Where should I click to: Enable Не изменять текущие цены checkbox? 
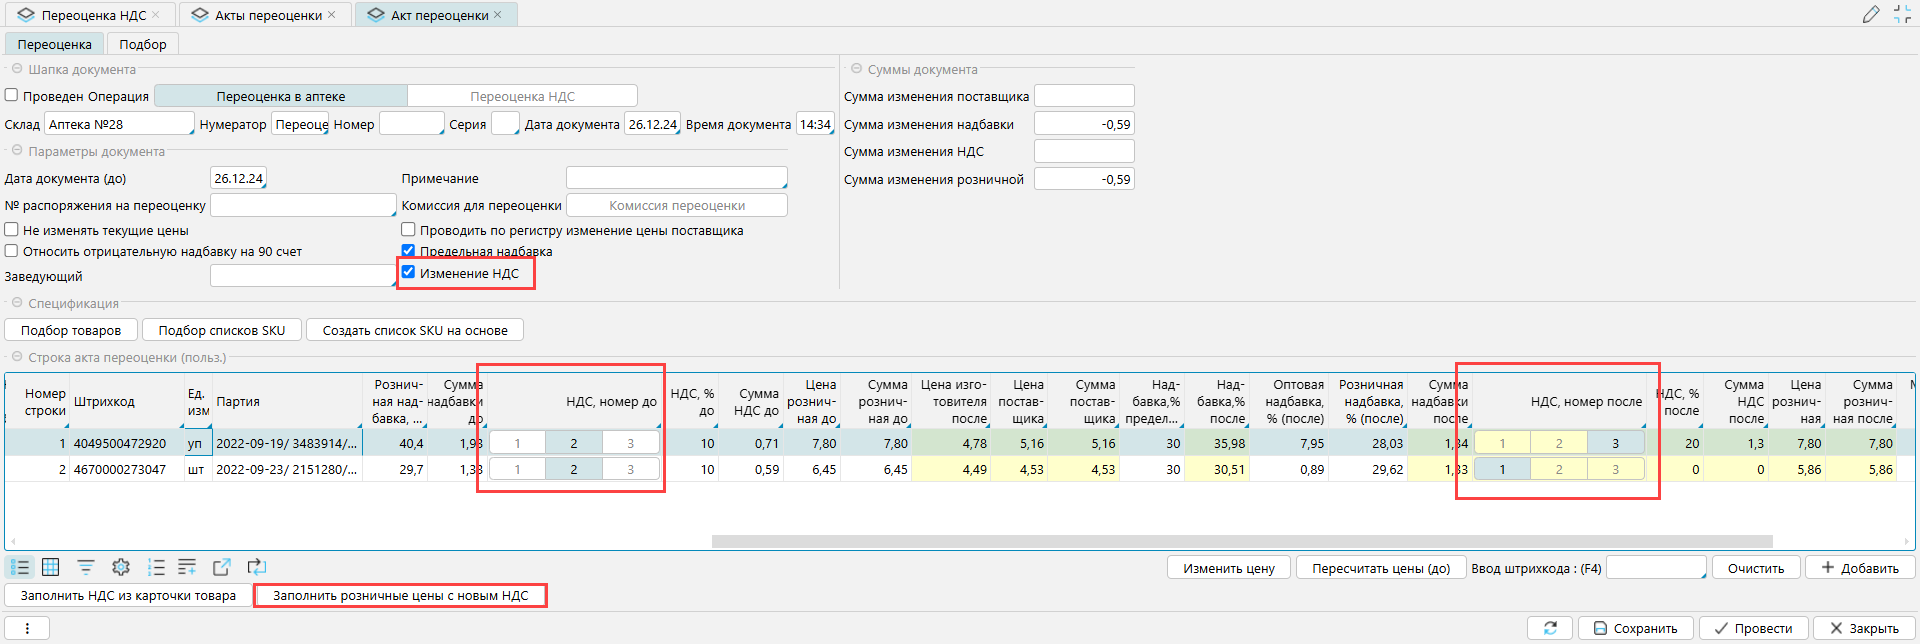(x=12, y=230)
